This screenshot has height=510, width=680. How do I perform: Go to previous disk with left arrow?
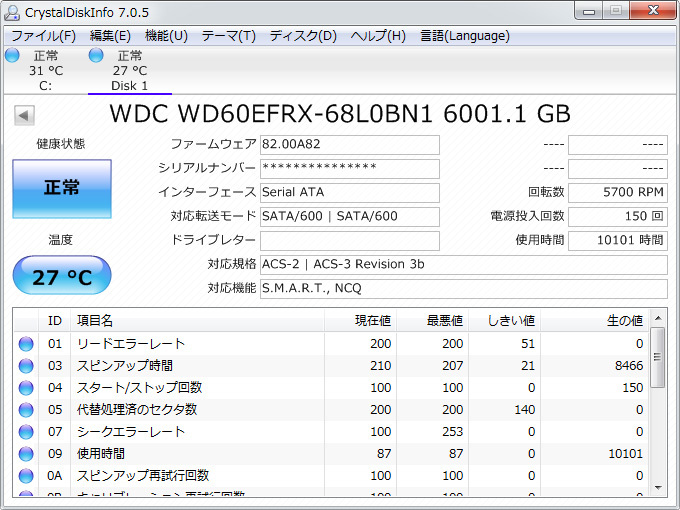pyautogui.click(x=24, y=115)
